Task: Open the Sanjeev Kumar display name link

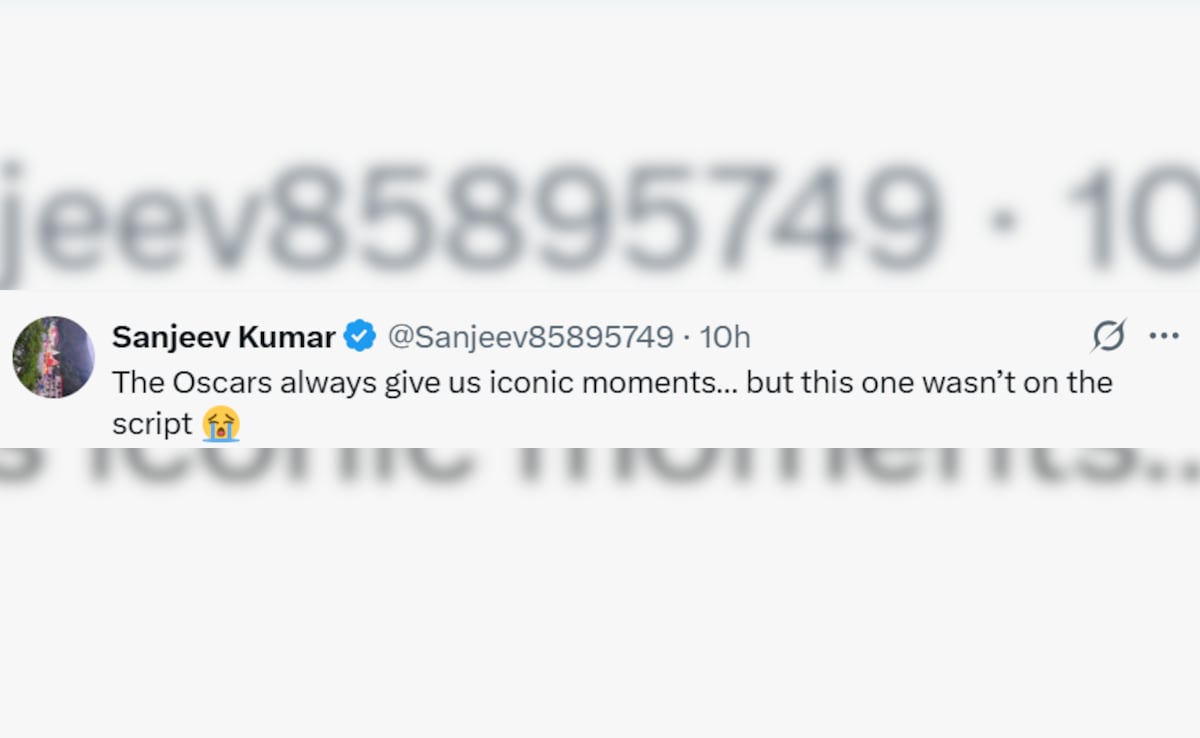Action: [x=223, y=337]
